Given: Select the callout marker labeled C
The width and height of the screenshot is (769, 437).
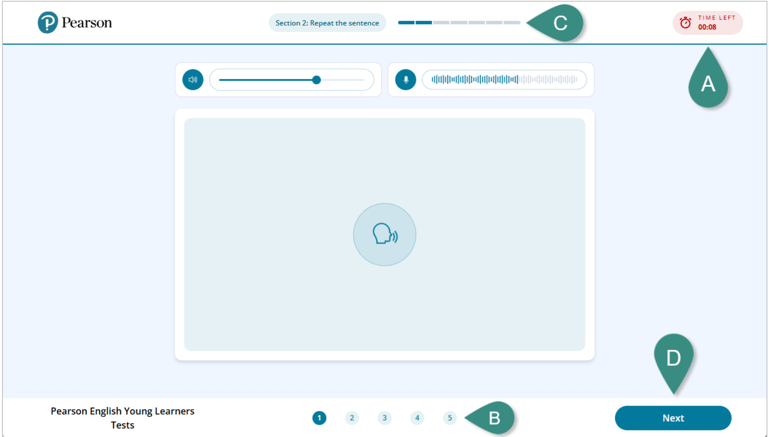Looking at the screenshot, I should click(x=559, y=23).
